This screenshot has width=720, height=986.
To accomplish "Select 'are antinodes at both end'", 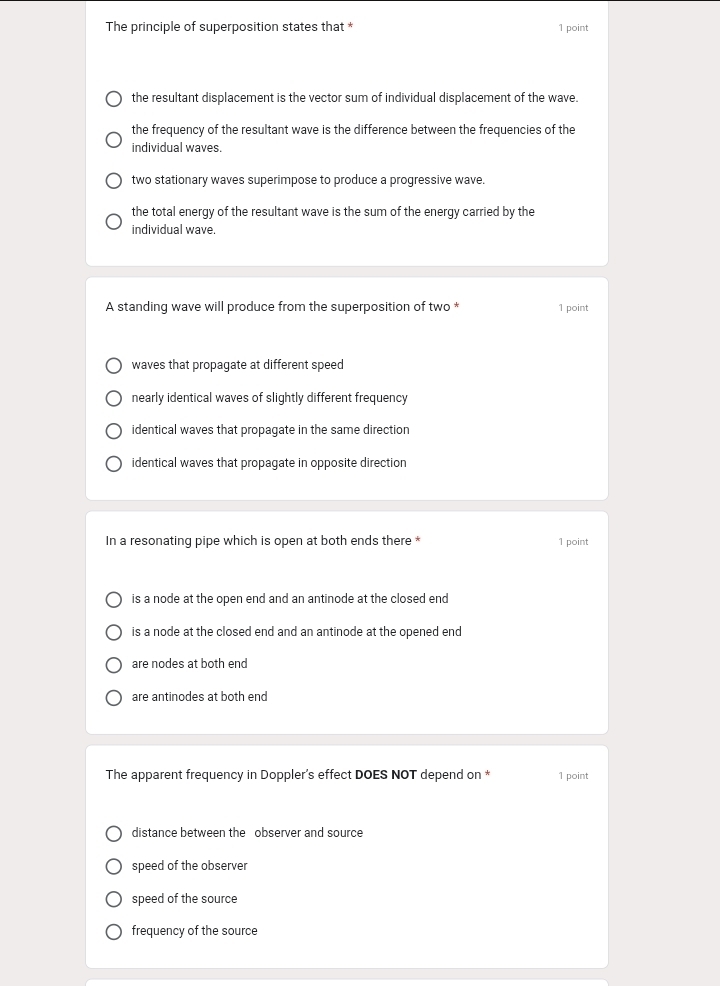I will pos(114,698).
